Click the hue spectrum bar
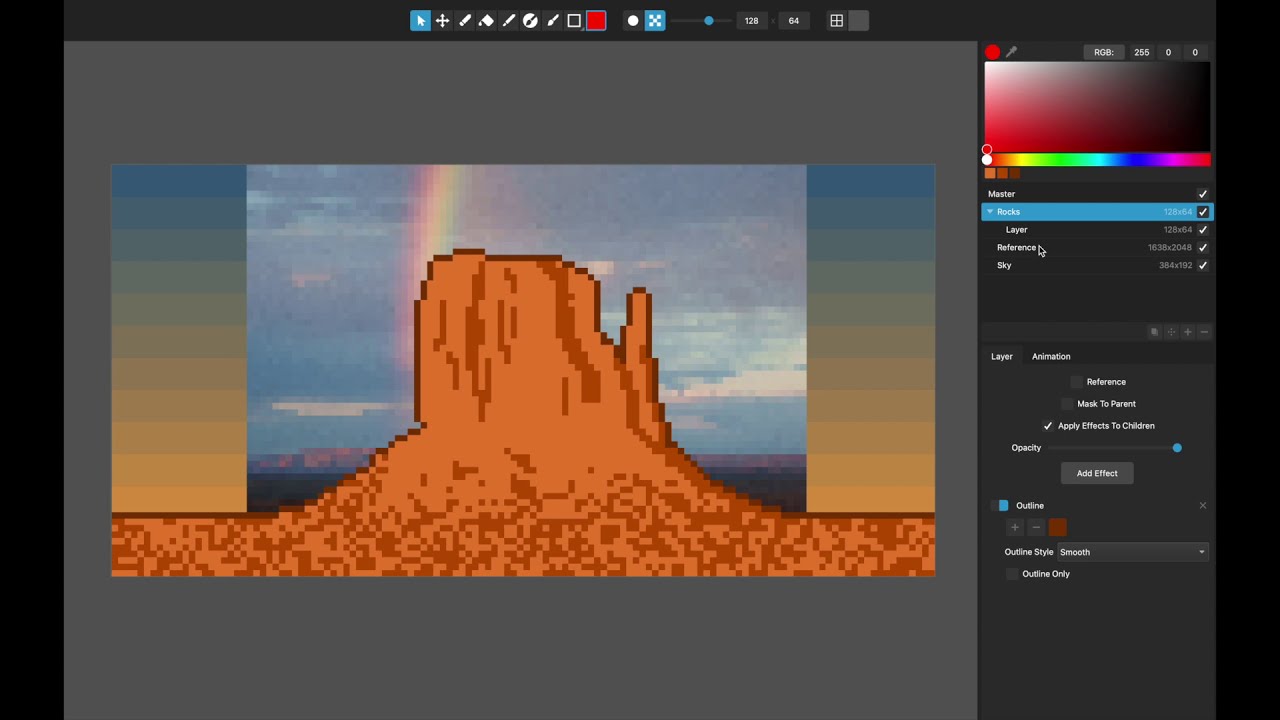This screenshot has width=1280, height=720. tap(1098, 160)
